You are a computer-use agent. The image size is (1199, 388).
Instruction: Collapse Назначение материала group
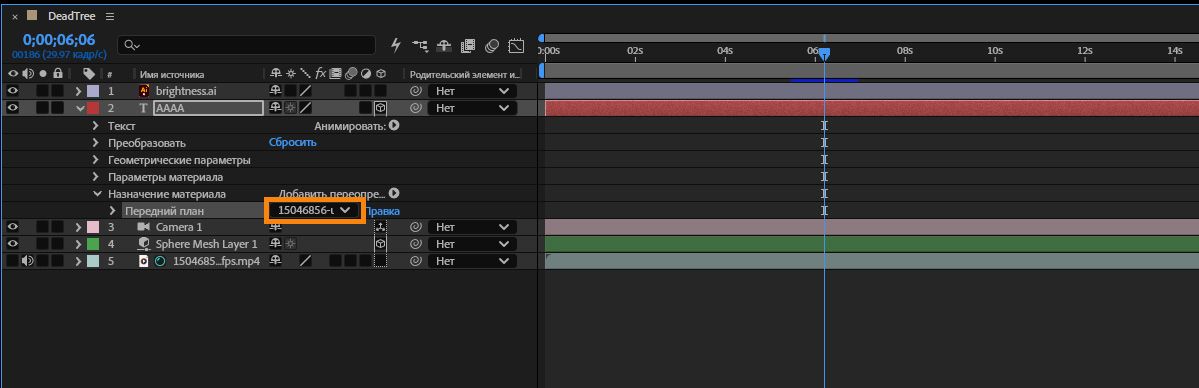pyautogui.click(x=96, y=194)
